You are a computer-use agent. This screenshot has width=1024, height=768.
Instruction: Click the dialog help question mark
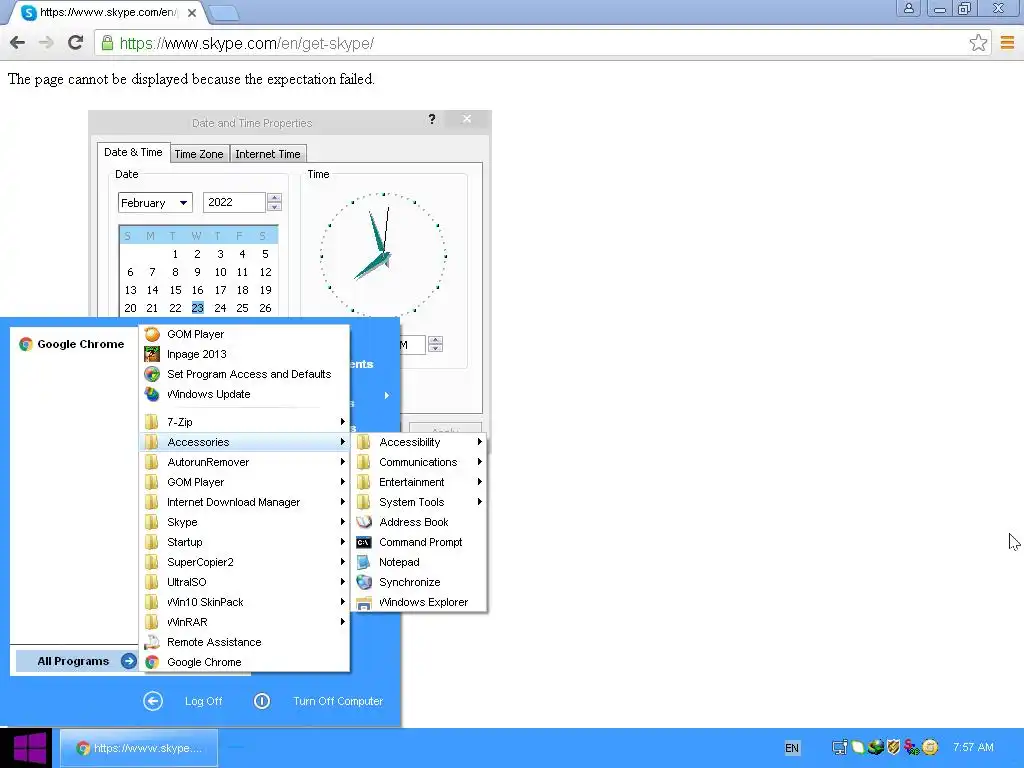432,119
